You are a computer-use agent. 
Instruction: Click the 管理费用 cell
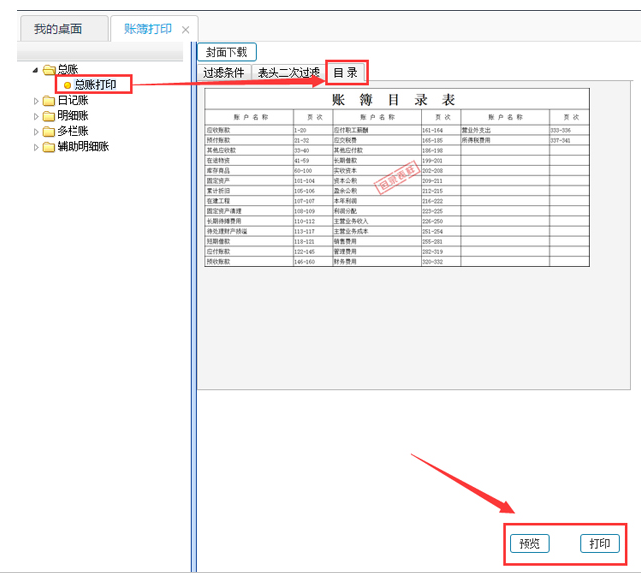tap(377, 251)
